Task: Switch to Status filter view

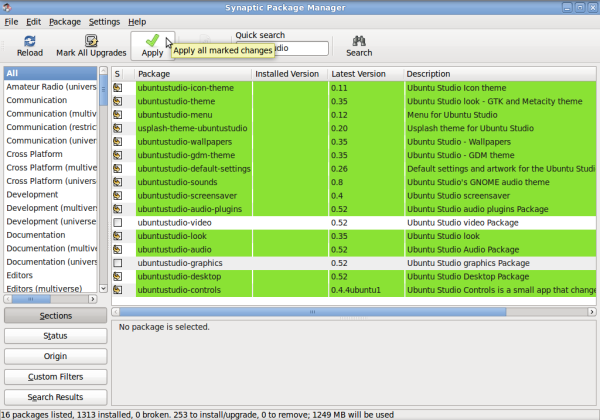Action: point(55,336)
